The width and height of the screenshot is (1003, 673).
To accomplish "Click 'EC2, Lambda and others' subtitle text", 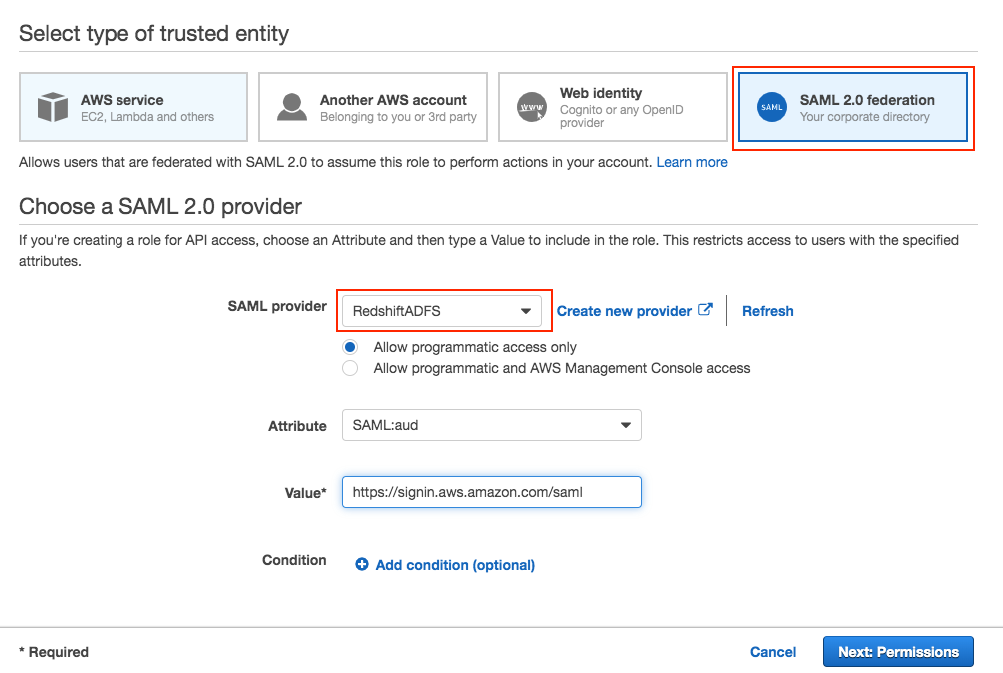I will click(x=147, y=117).
